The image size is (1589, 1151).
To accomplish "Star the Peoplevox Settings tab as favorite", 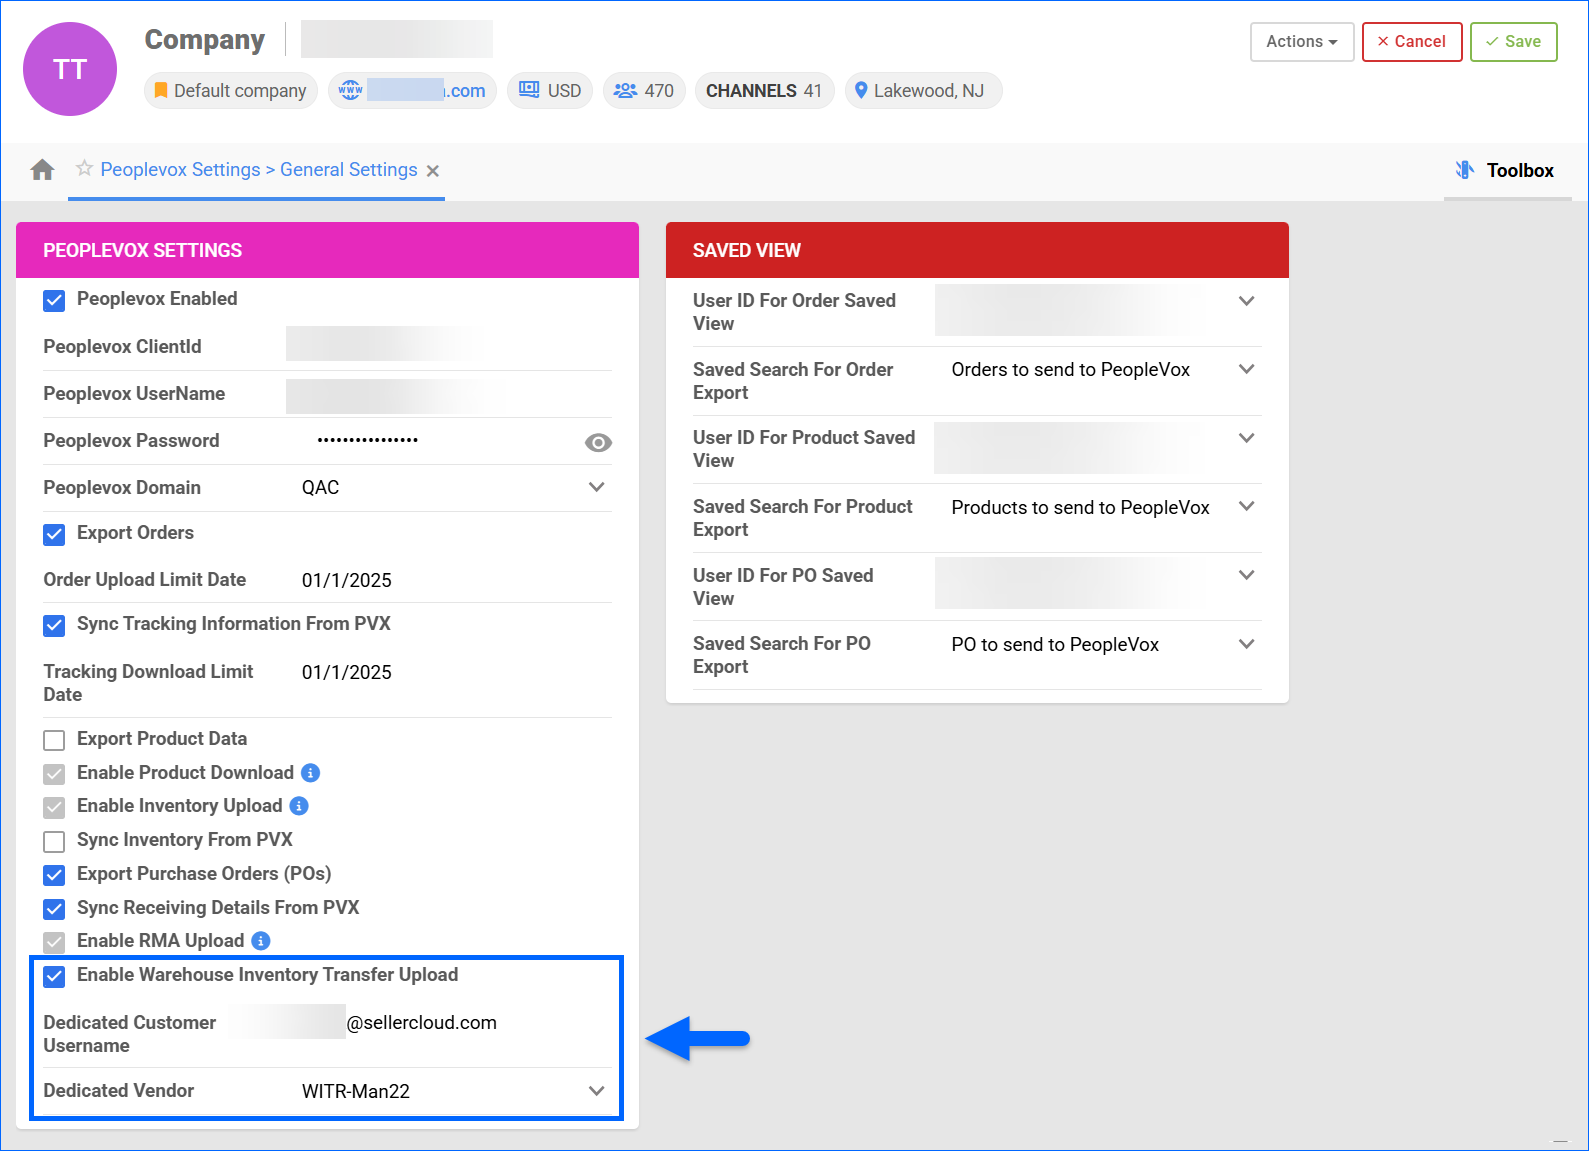I will (x=85, y=168).
